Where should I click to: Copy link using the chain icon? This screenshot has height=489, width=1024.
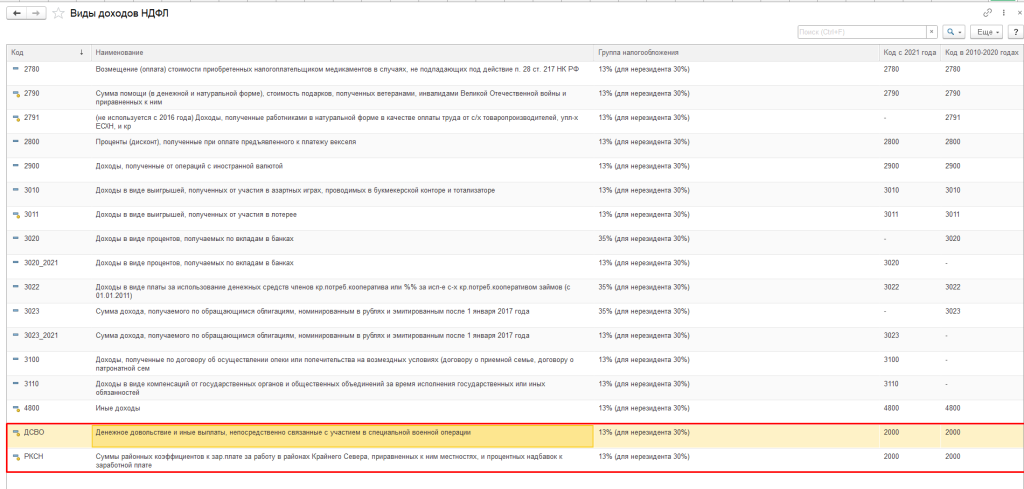988,13
